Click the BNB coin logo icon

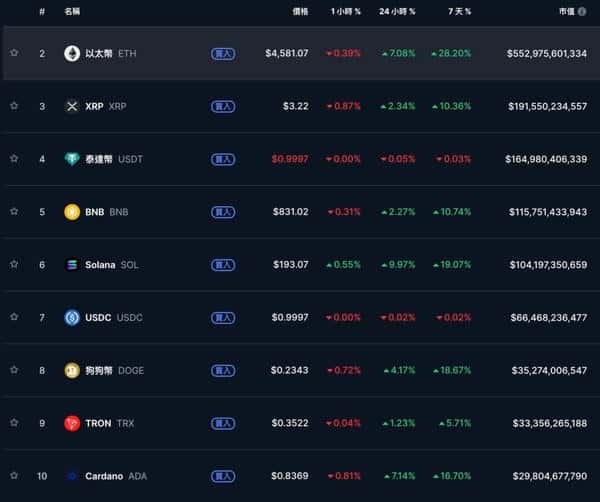pos(72,212)
